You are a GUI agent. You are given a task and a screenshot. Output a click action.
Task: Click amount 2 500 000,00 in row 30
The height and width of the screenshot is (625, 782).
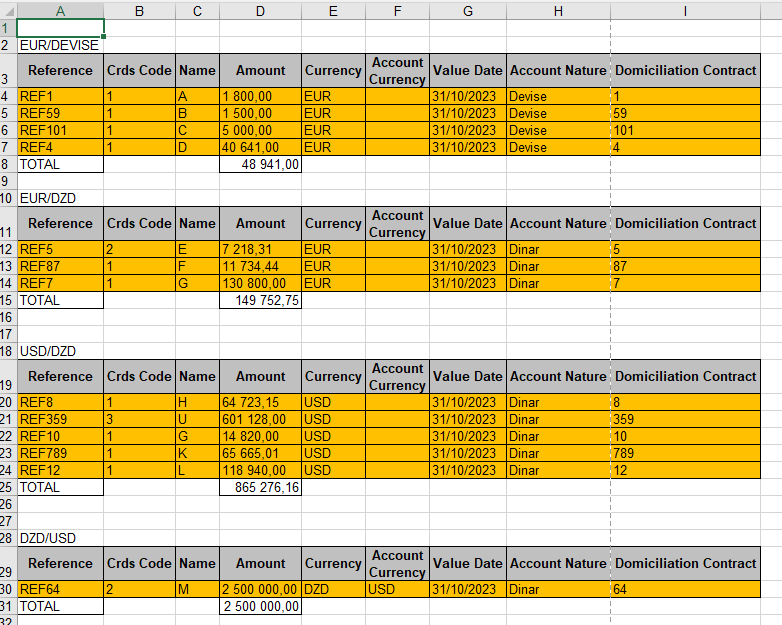coord(260,589)
